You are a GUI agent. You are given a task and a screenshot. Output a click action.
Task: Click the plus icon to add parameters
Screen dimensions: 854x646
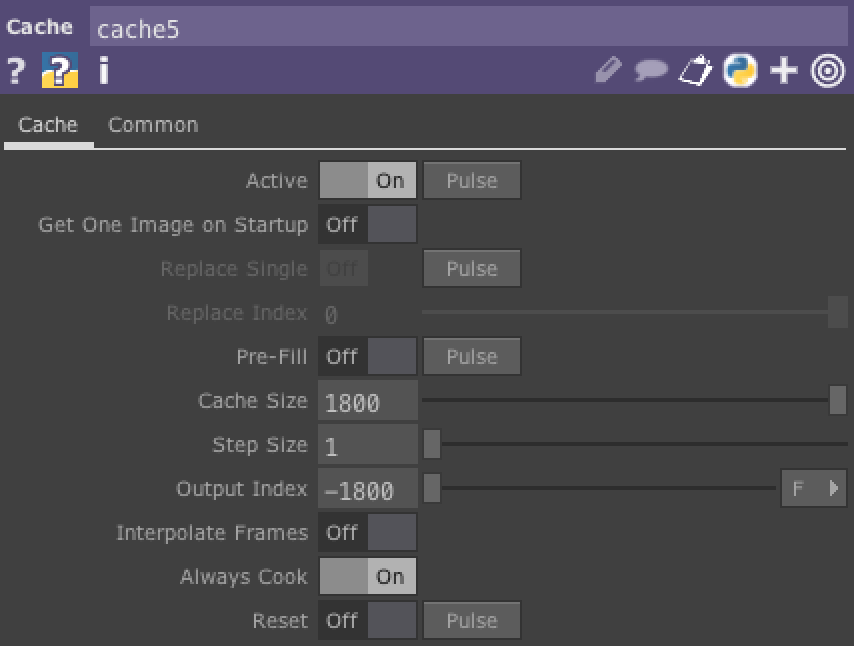[784, 71]
